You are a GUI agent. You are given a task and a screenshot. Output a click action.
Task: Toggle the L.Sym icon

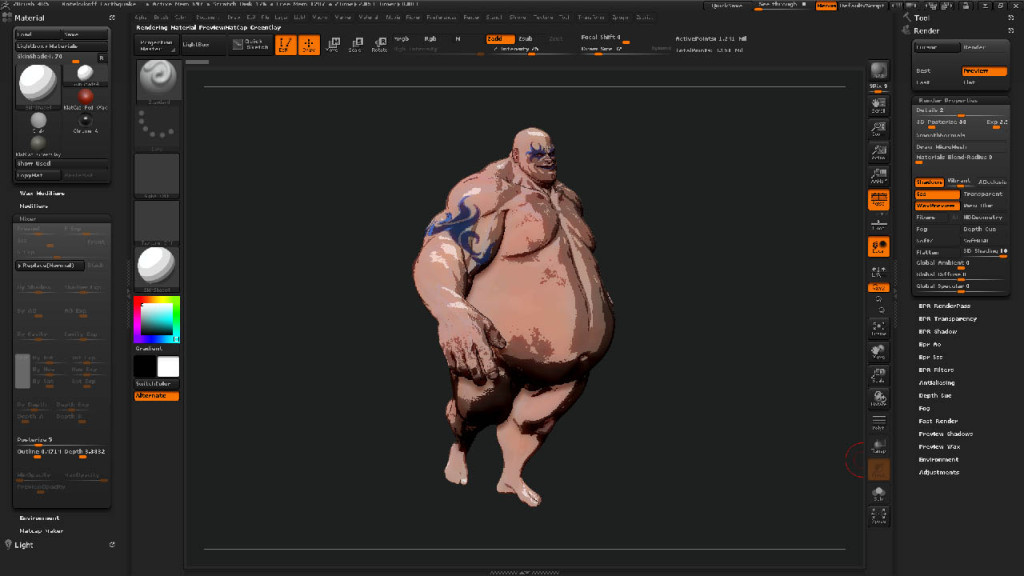[x=878, y=271]
